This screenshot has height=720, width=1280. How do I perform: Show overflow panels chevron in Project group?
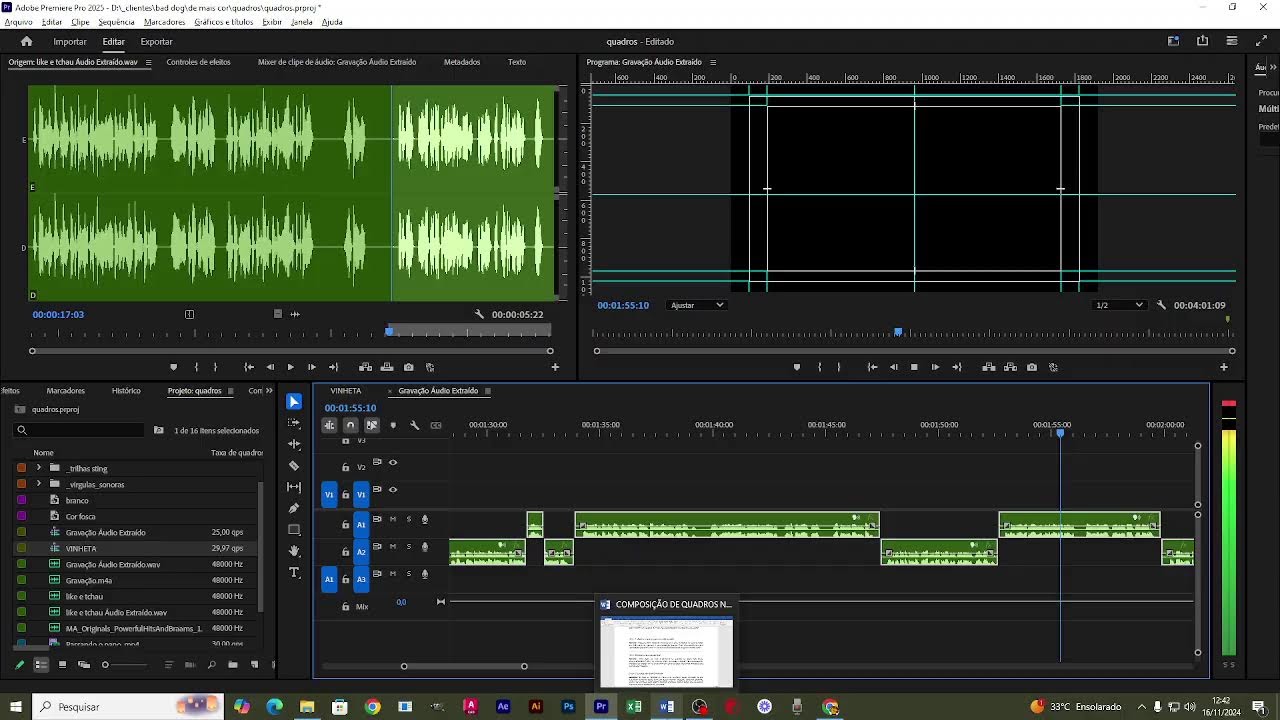269,391
